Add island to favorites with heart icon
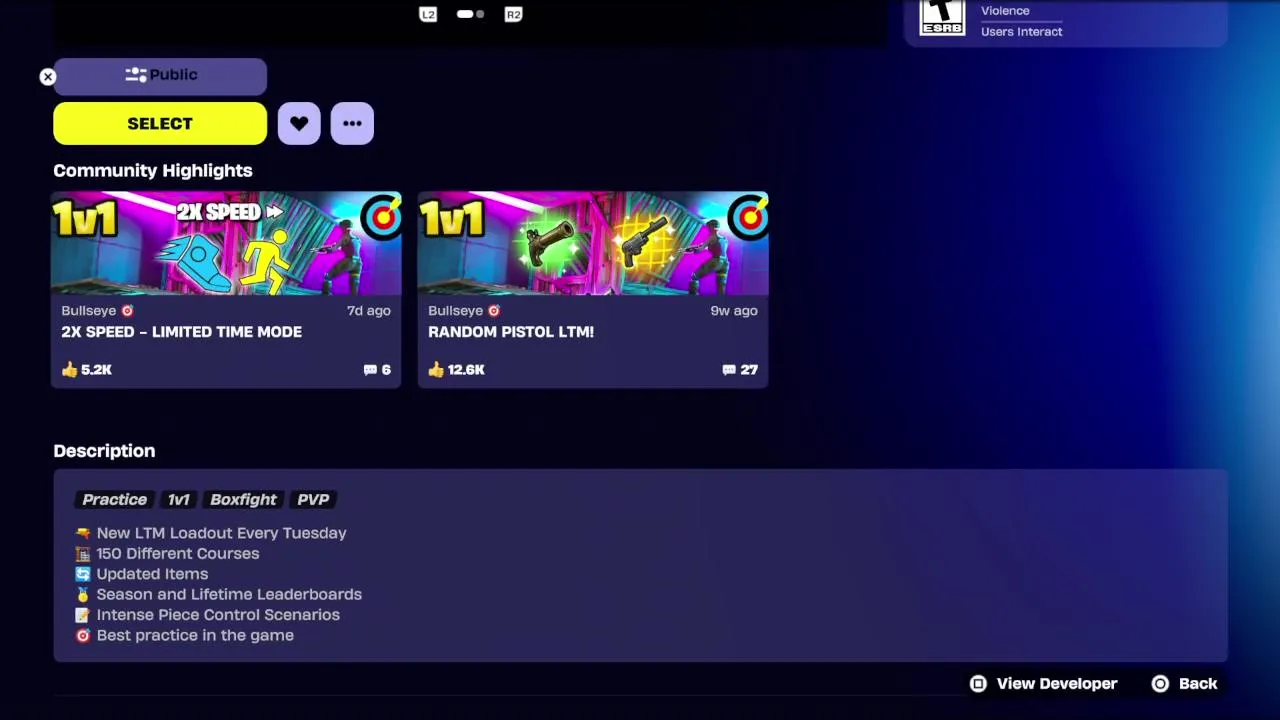1280x720 pixels. [x=299, y=124]
